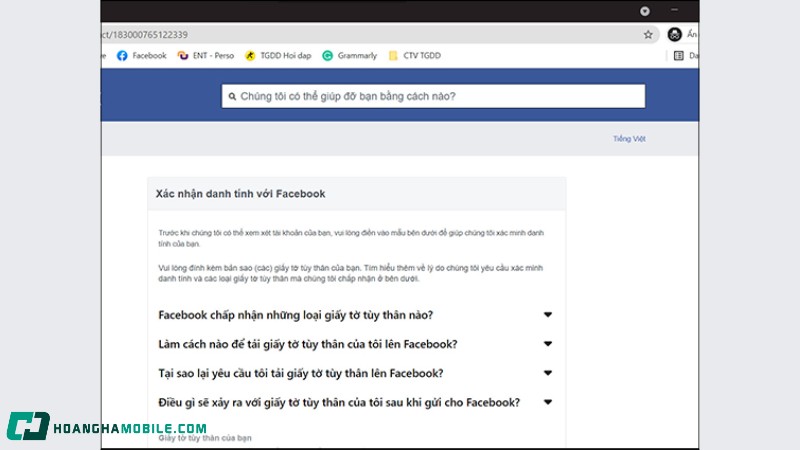
Task: Open the ENT - Perso bookmark
Action: [206, 56]
